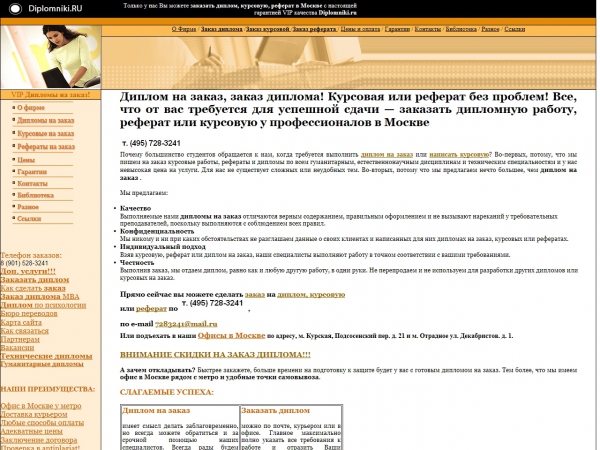600x450 pixels.
Task: Open 'Бюро переводов' sidebar link
Action: click(x=29, y=313)
